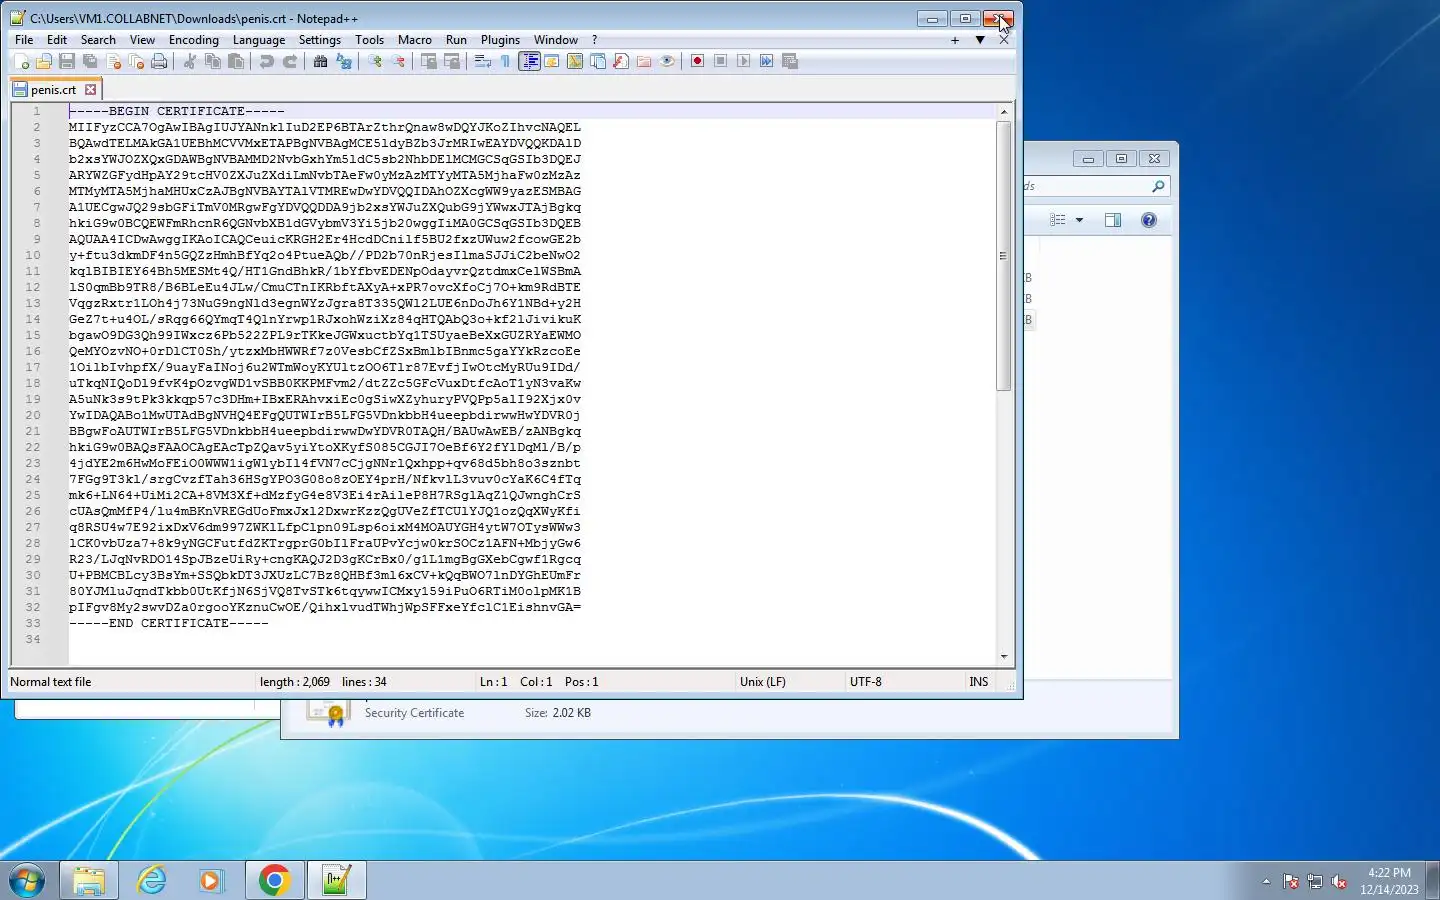Start macro recording with red dot

[697, 61]
